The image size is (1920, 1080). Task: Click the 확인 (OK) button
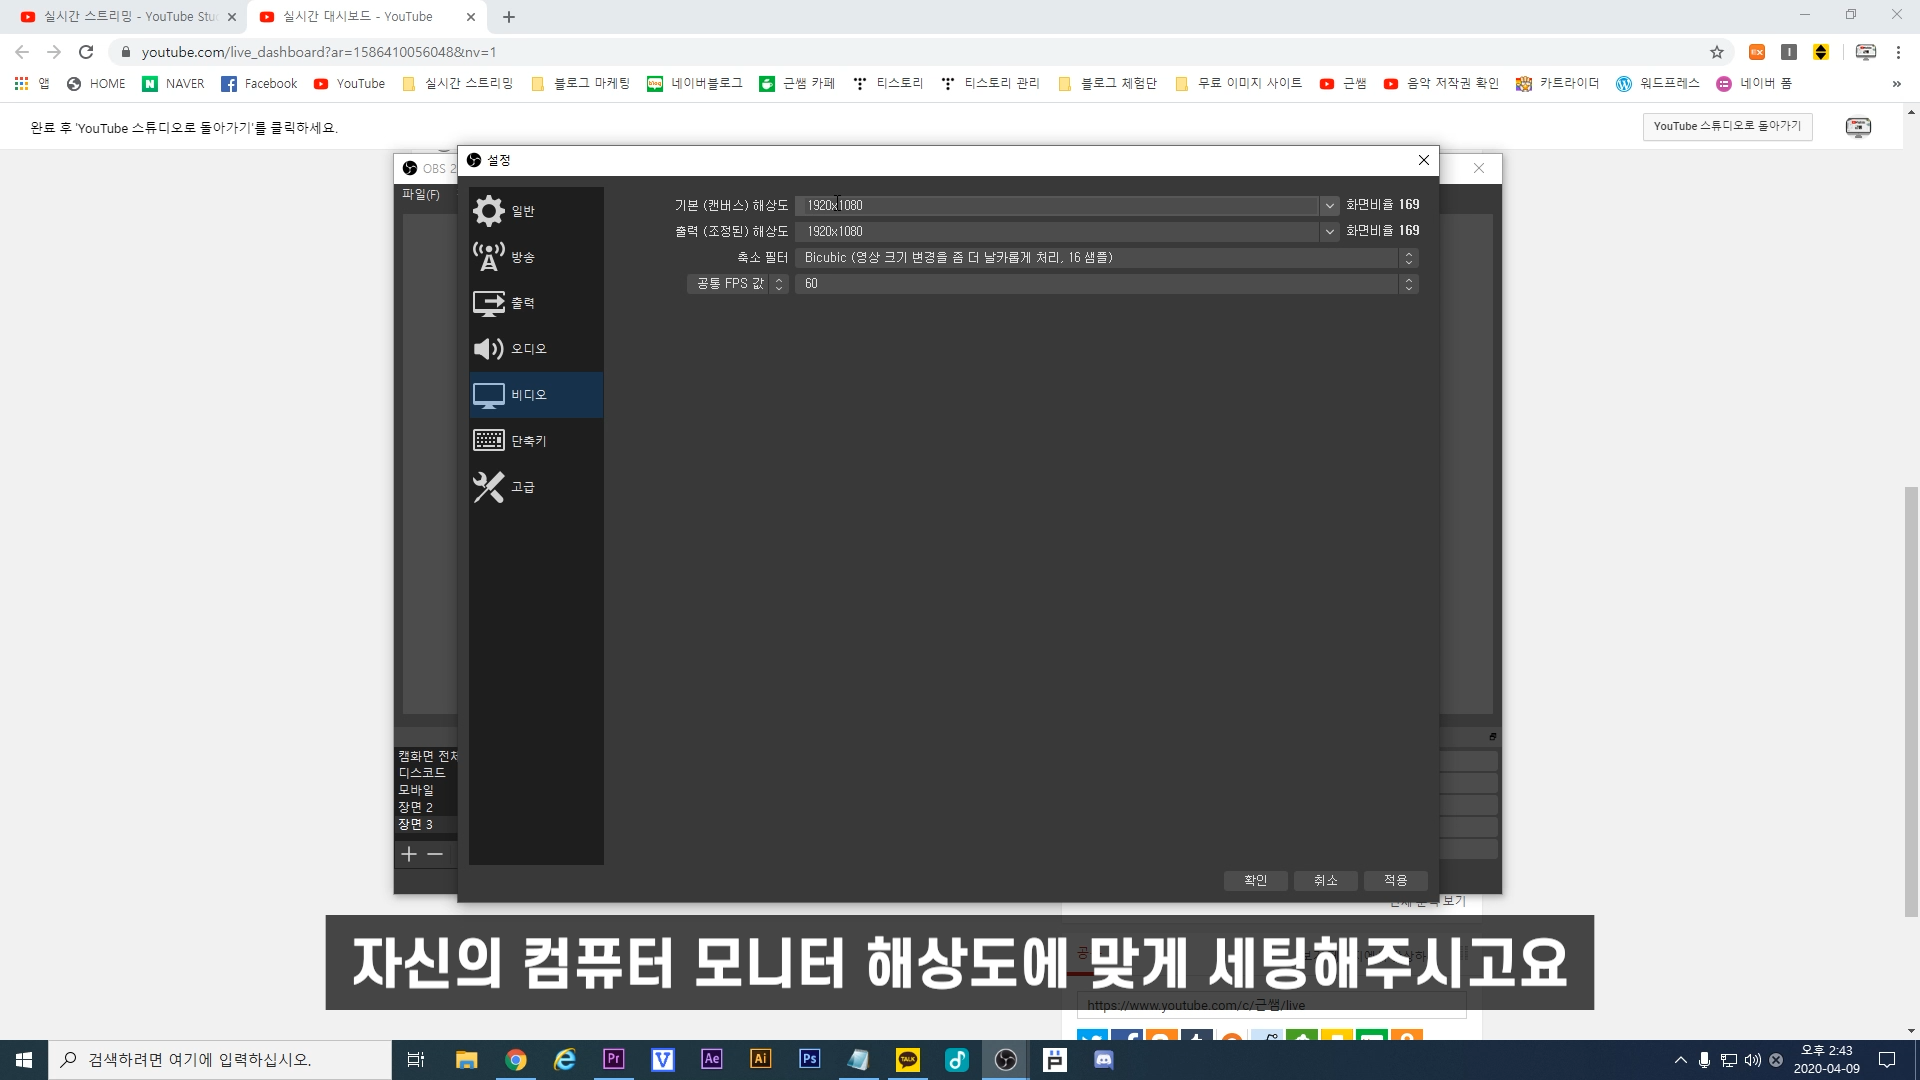[1255, 880]
